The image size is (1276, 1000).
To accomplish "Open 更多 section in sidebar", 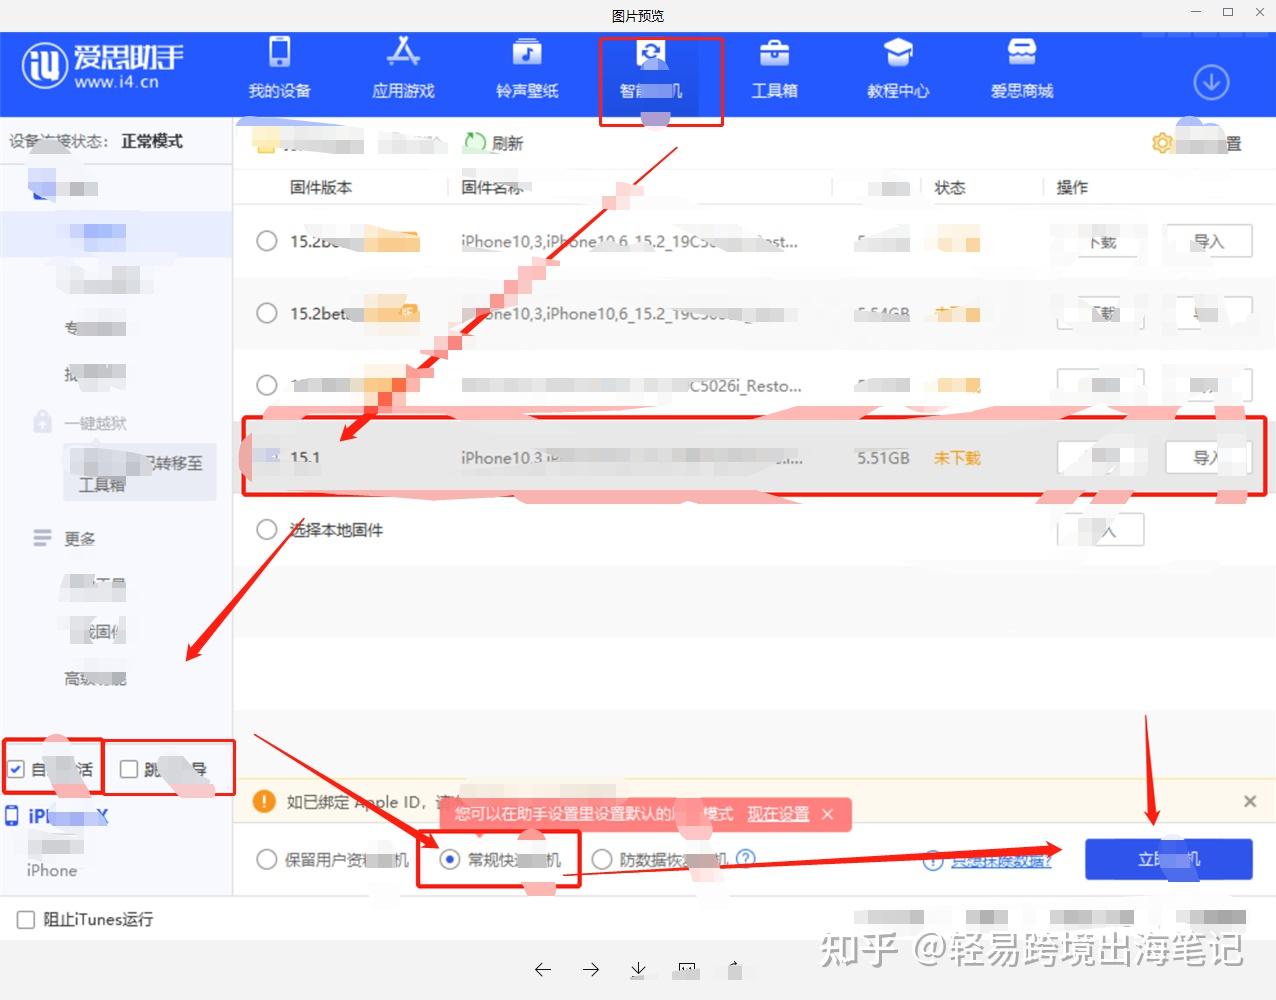I will coord(80,538).
